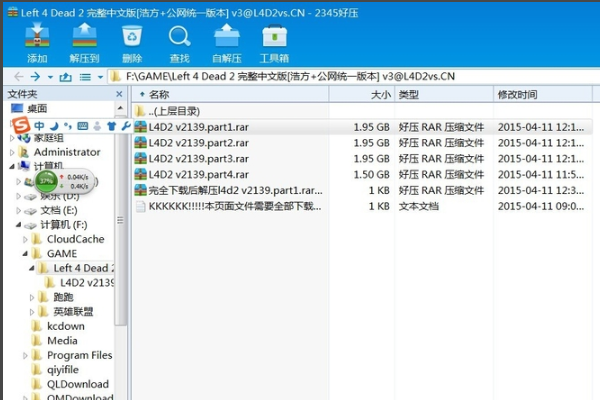Sort by 名称 column header
Viewport: 600px width, 400px height.
(x=230, y=94)
